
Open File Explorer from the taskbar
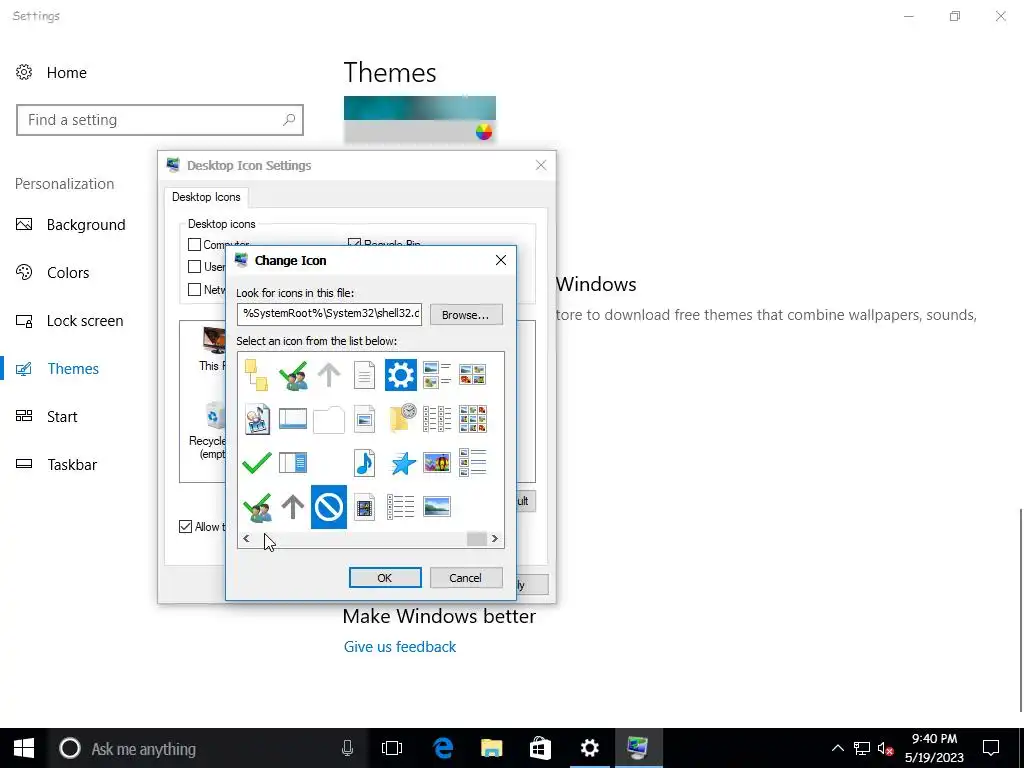pos(491,748)
